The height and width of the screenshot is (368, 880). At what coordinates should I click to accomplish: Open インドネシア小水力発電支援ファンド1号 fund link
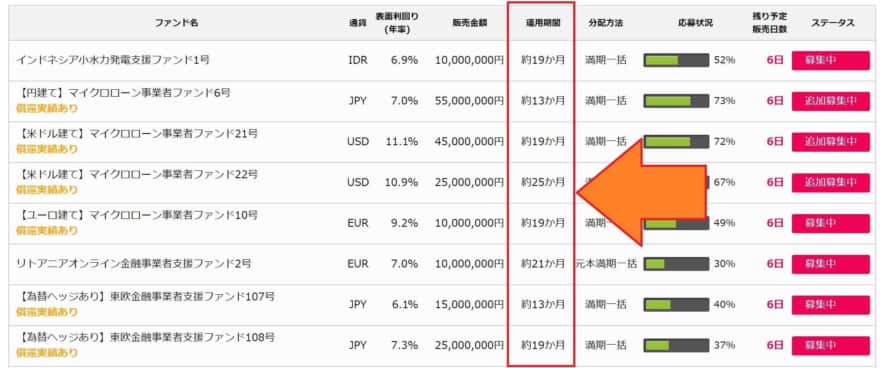click(x=112, y=59)
